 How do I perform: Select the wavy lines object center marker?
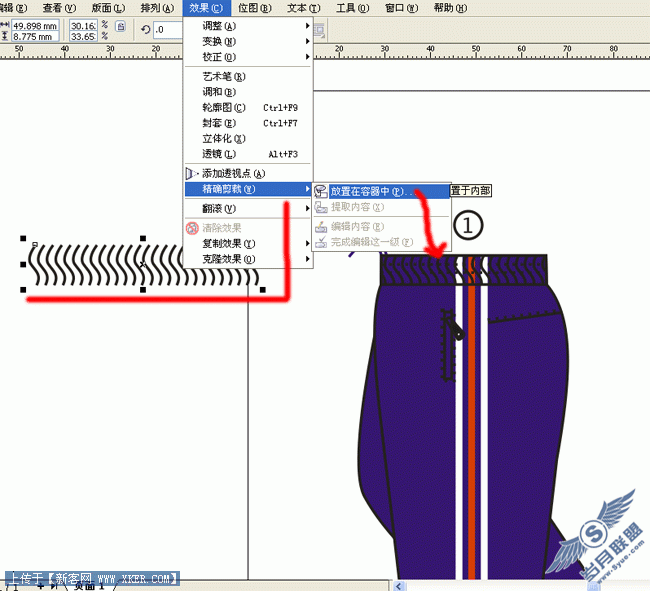(143, 264)
